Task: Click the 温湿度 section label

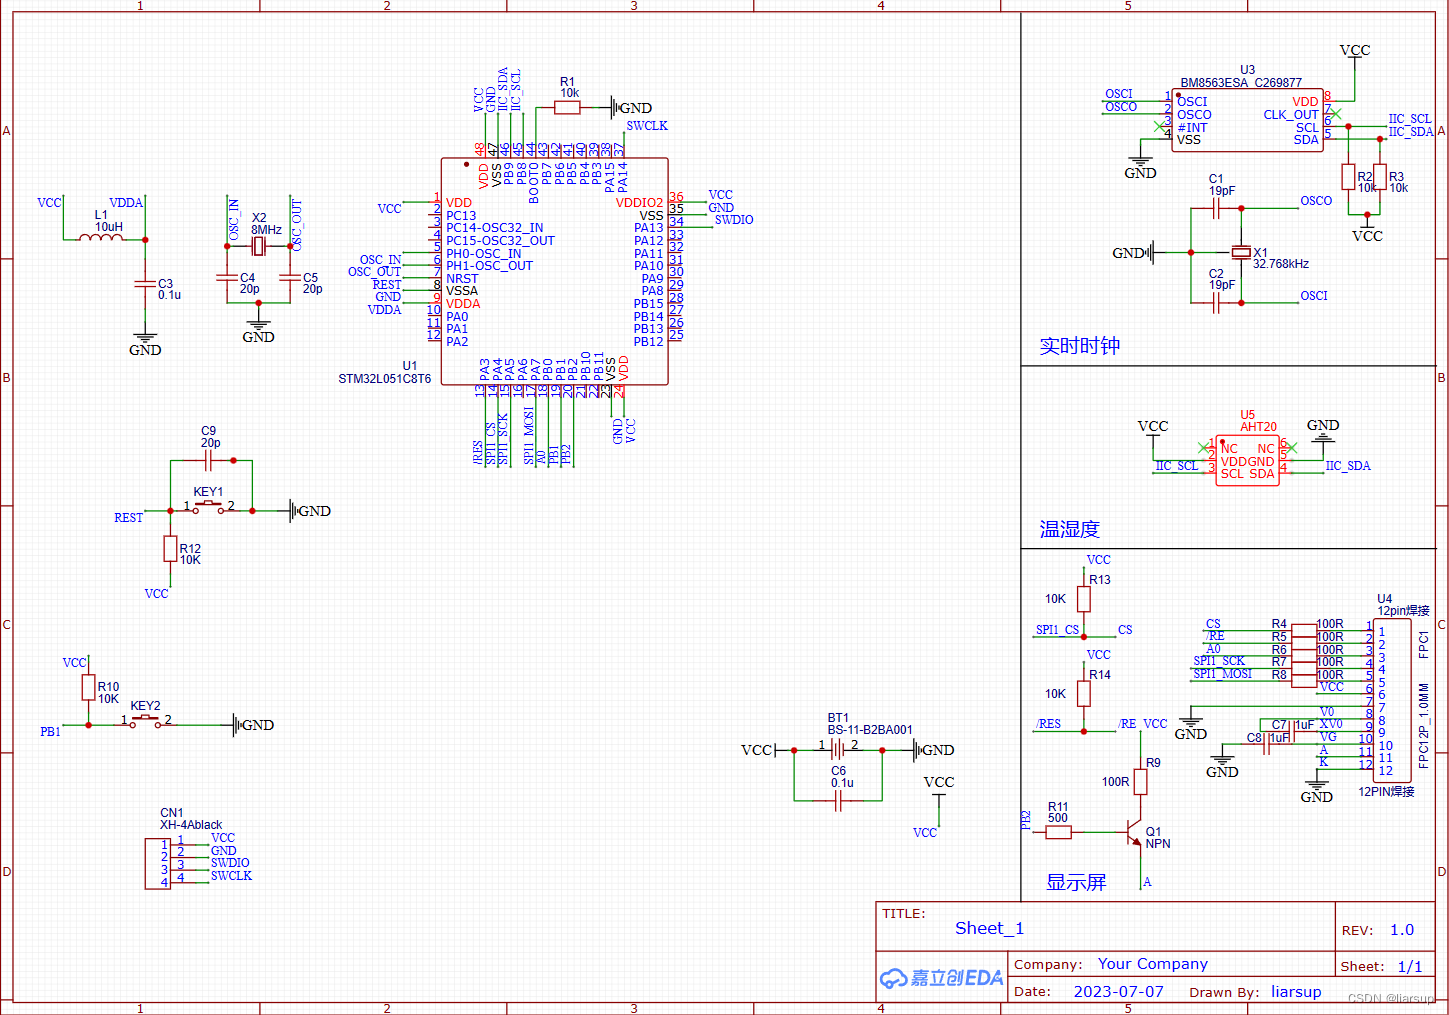Action: click(1069, 529)
